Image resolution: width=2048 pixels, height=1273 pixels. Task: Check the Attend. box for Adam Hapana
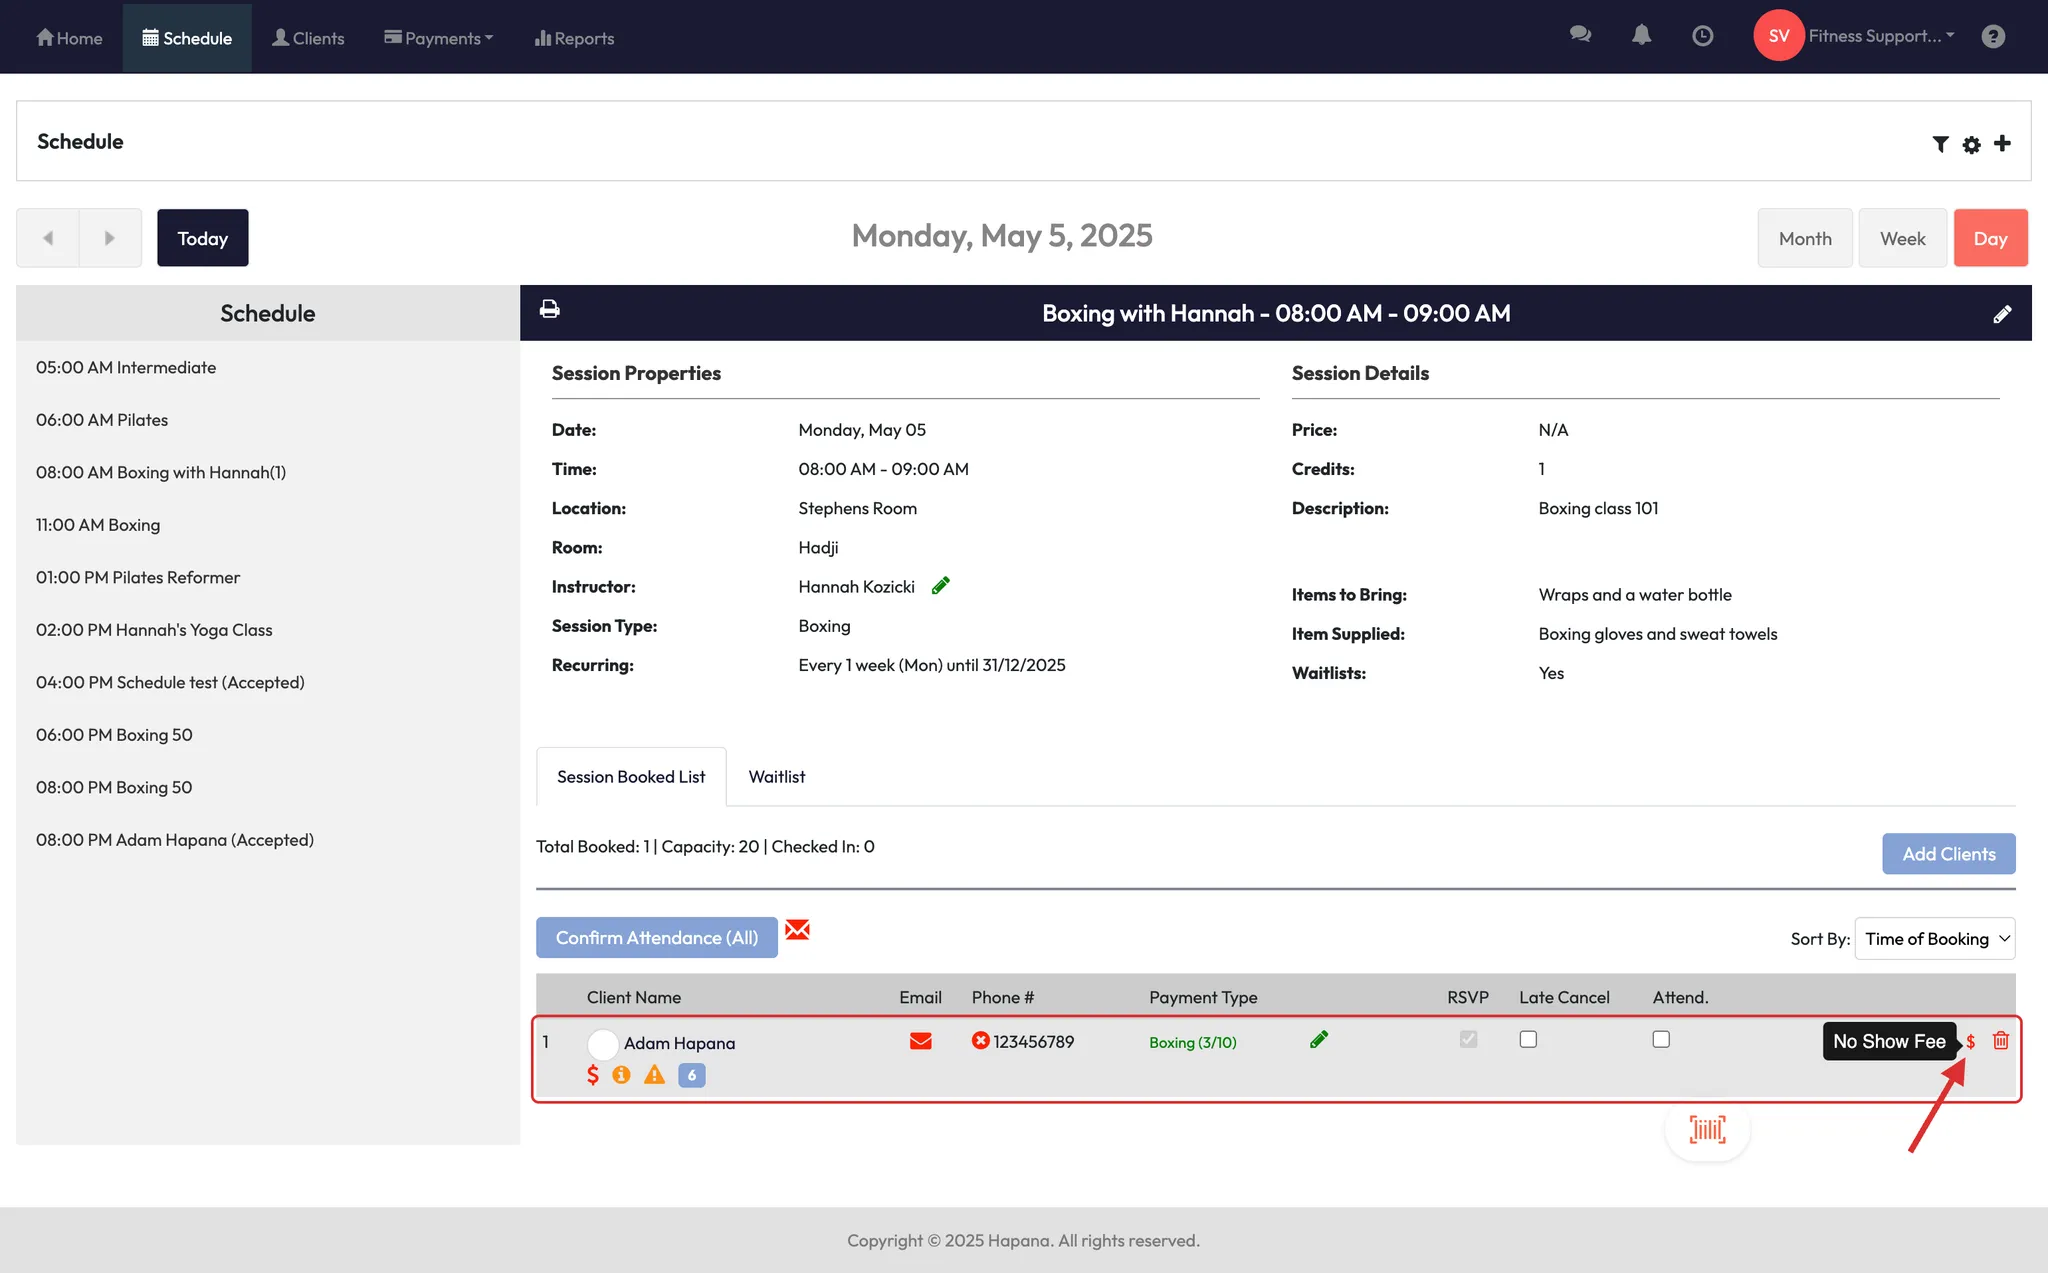(x=1661, y=1040)
